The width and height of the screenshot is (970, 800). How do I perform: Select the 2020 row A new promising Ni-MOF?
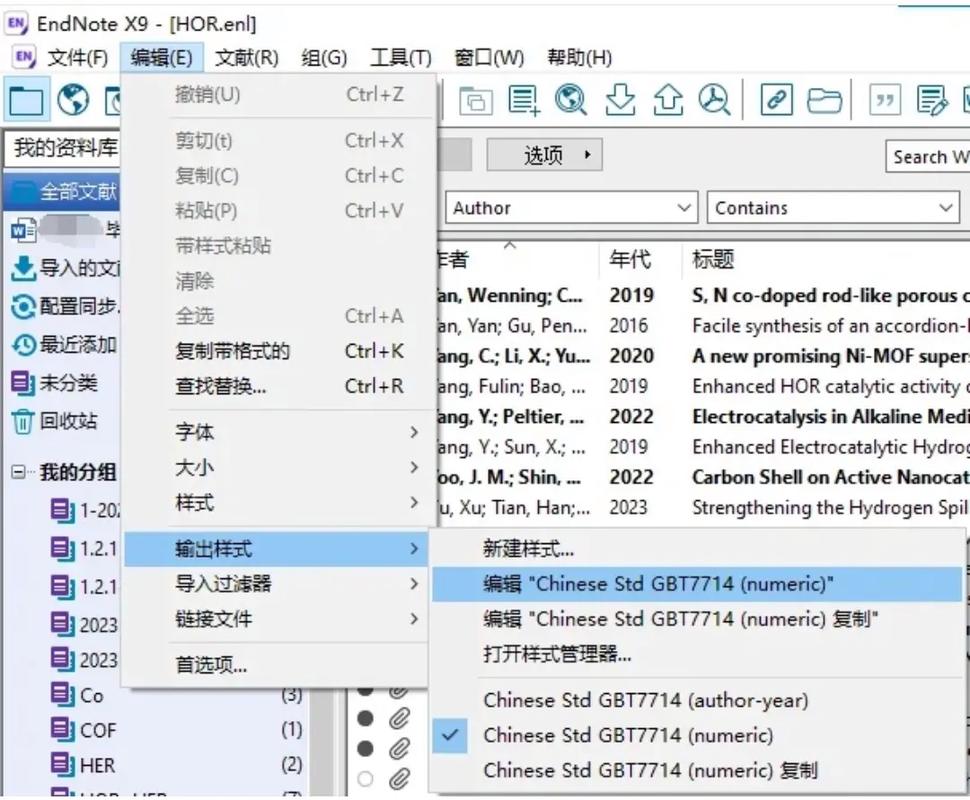coord(703,356)
